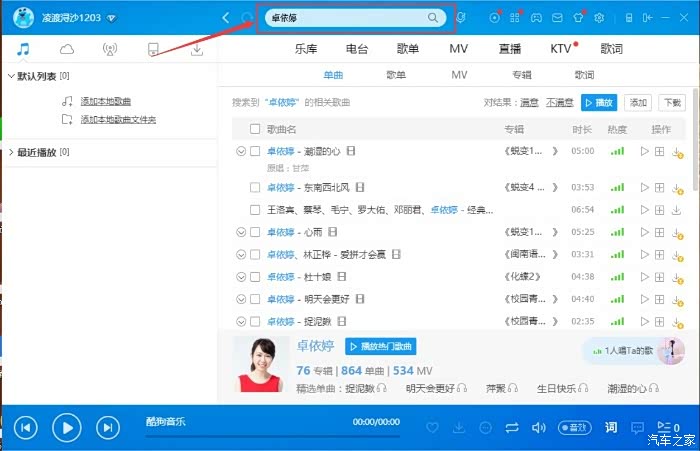Open the cloud music tab icon

[67, 49]
